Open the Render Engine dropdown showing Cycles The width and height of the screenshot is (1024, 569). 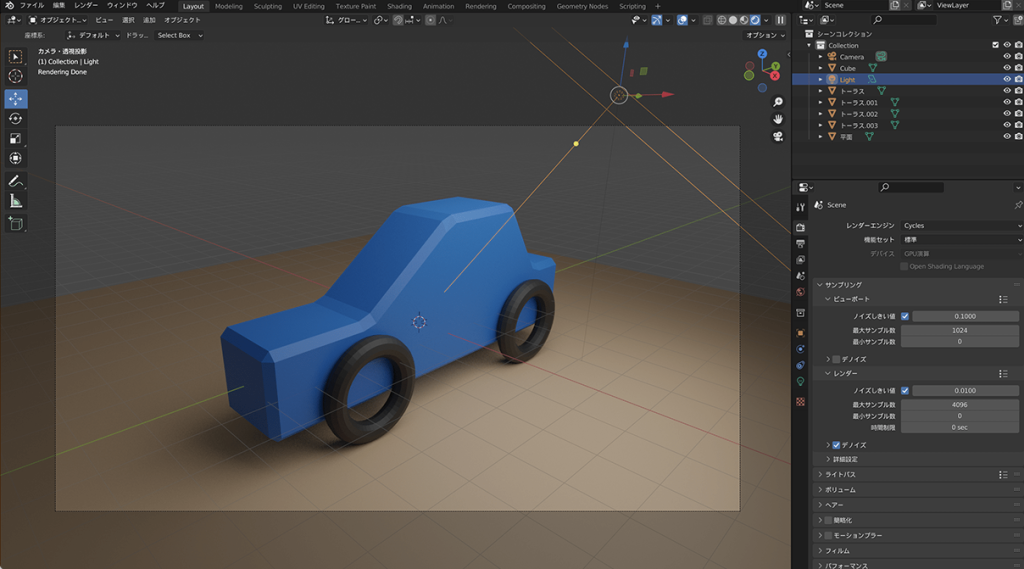[960, 226]
